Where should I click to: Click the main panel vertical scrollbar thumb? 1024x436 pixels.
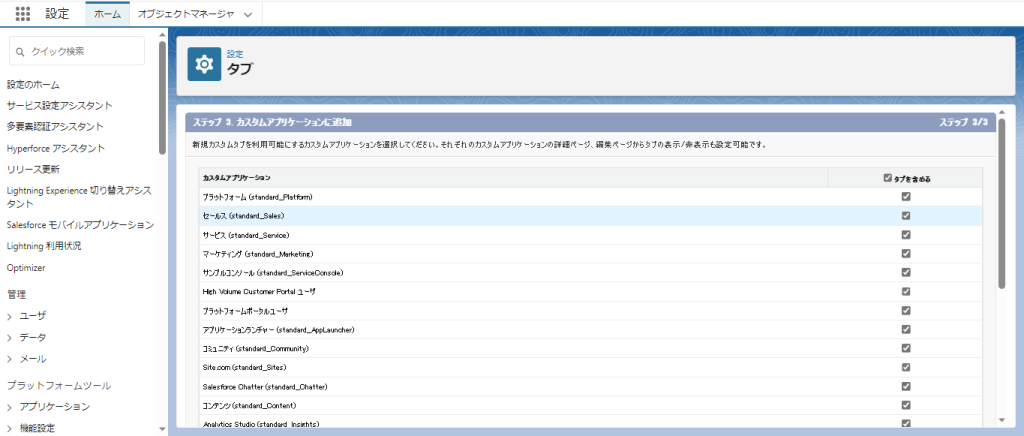click(1002, 202)
